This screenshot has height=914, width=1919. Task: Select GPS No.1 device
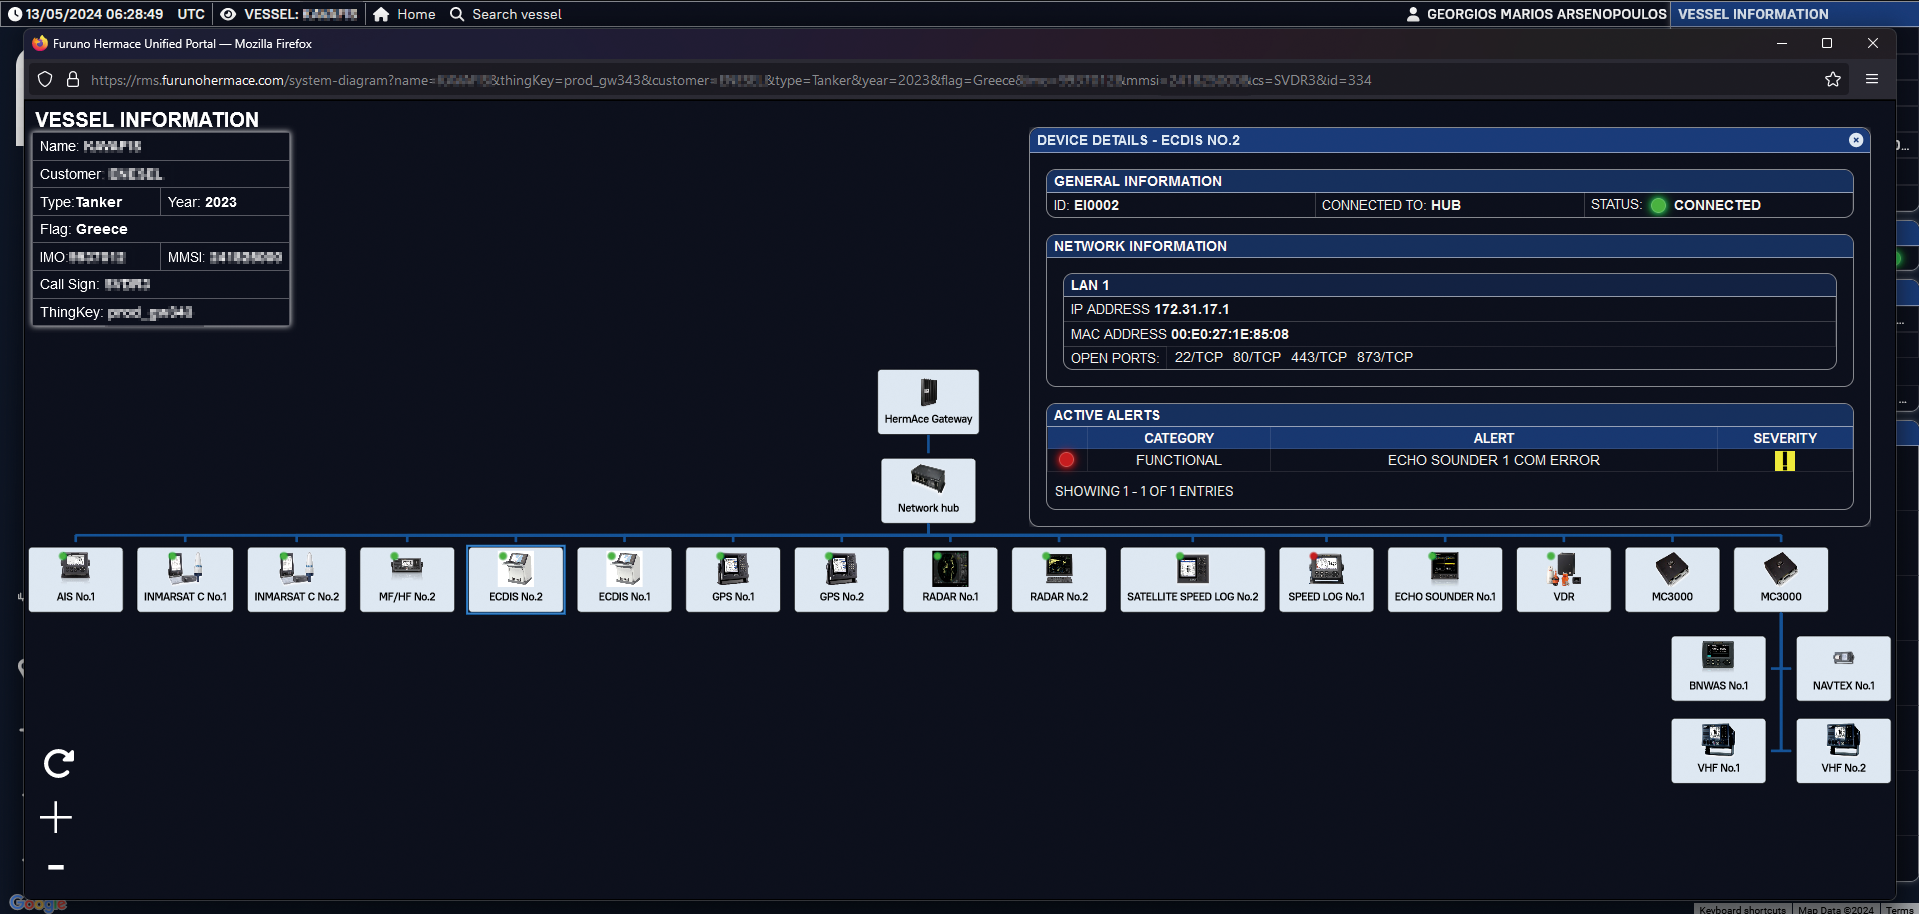pos(733,579)
